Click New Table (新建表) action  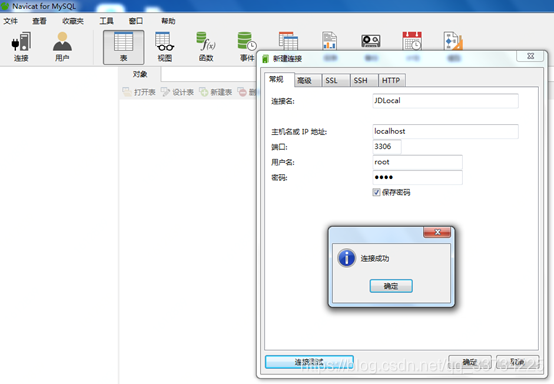216,92
